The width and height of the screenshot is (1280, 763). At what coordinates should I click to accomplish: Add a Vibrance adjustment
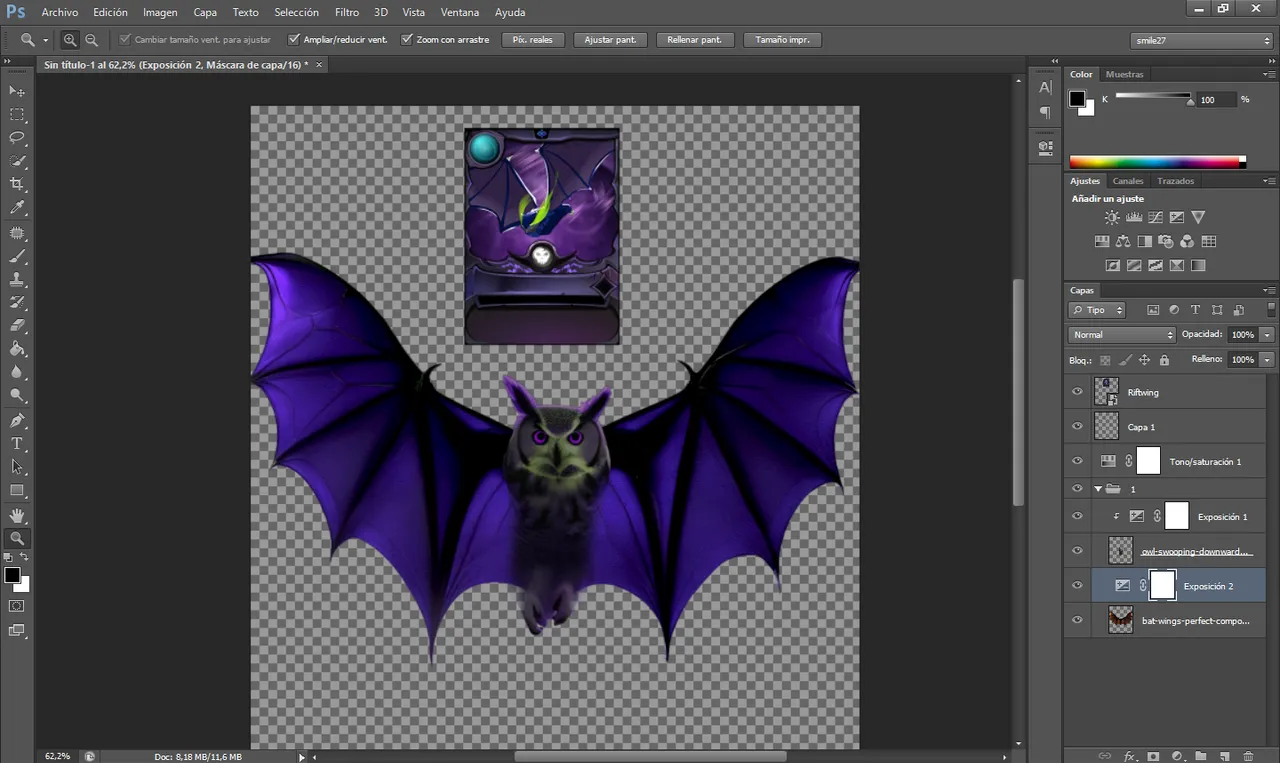1198,217
